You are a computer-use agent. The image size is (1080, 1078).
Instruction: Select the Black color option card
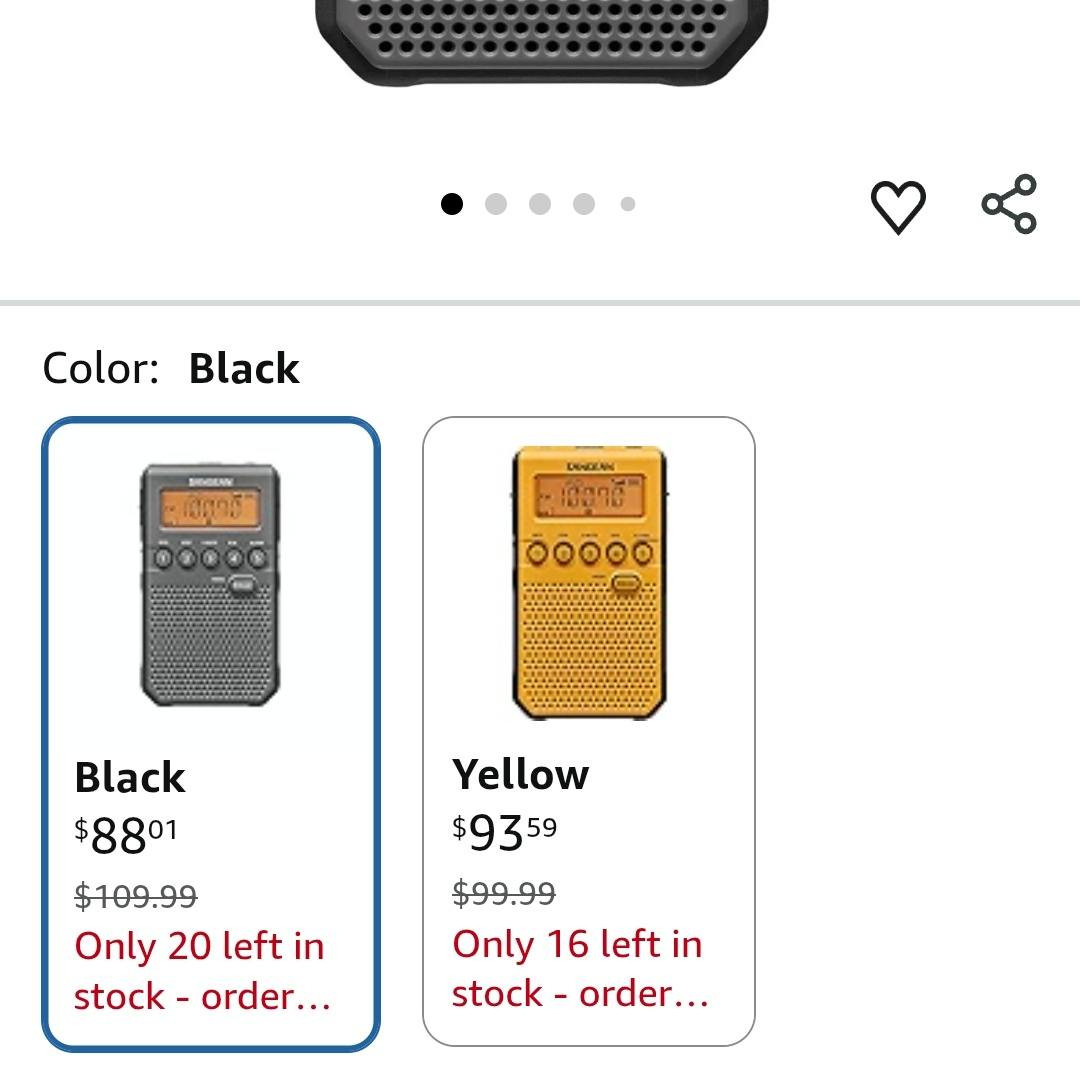211,734
